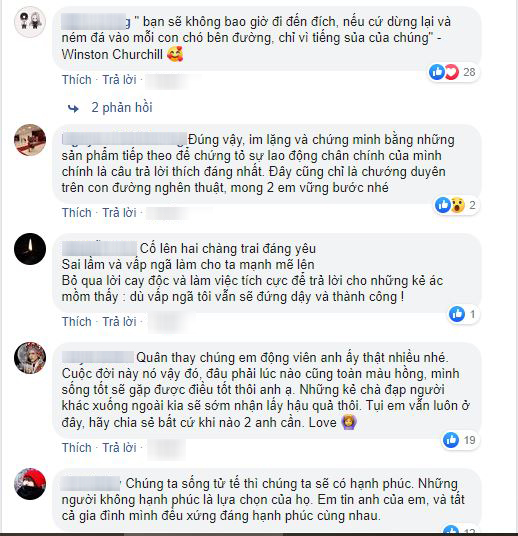518x536 pixels.
Task: Click Thích under the "Cố lên hai chàng trai" comment
Action: (77, 322)
